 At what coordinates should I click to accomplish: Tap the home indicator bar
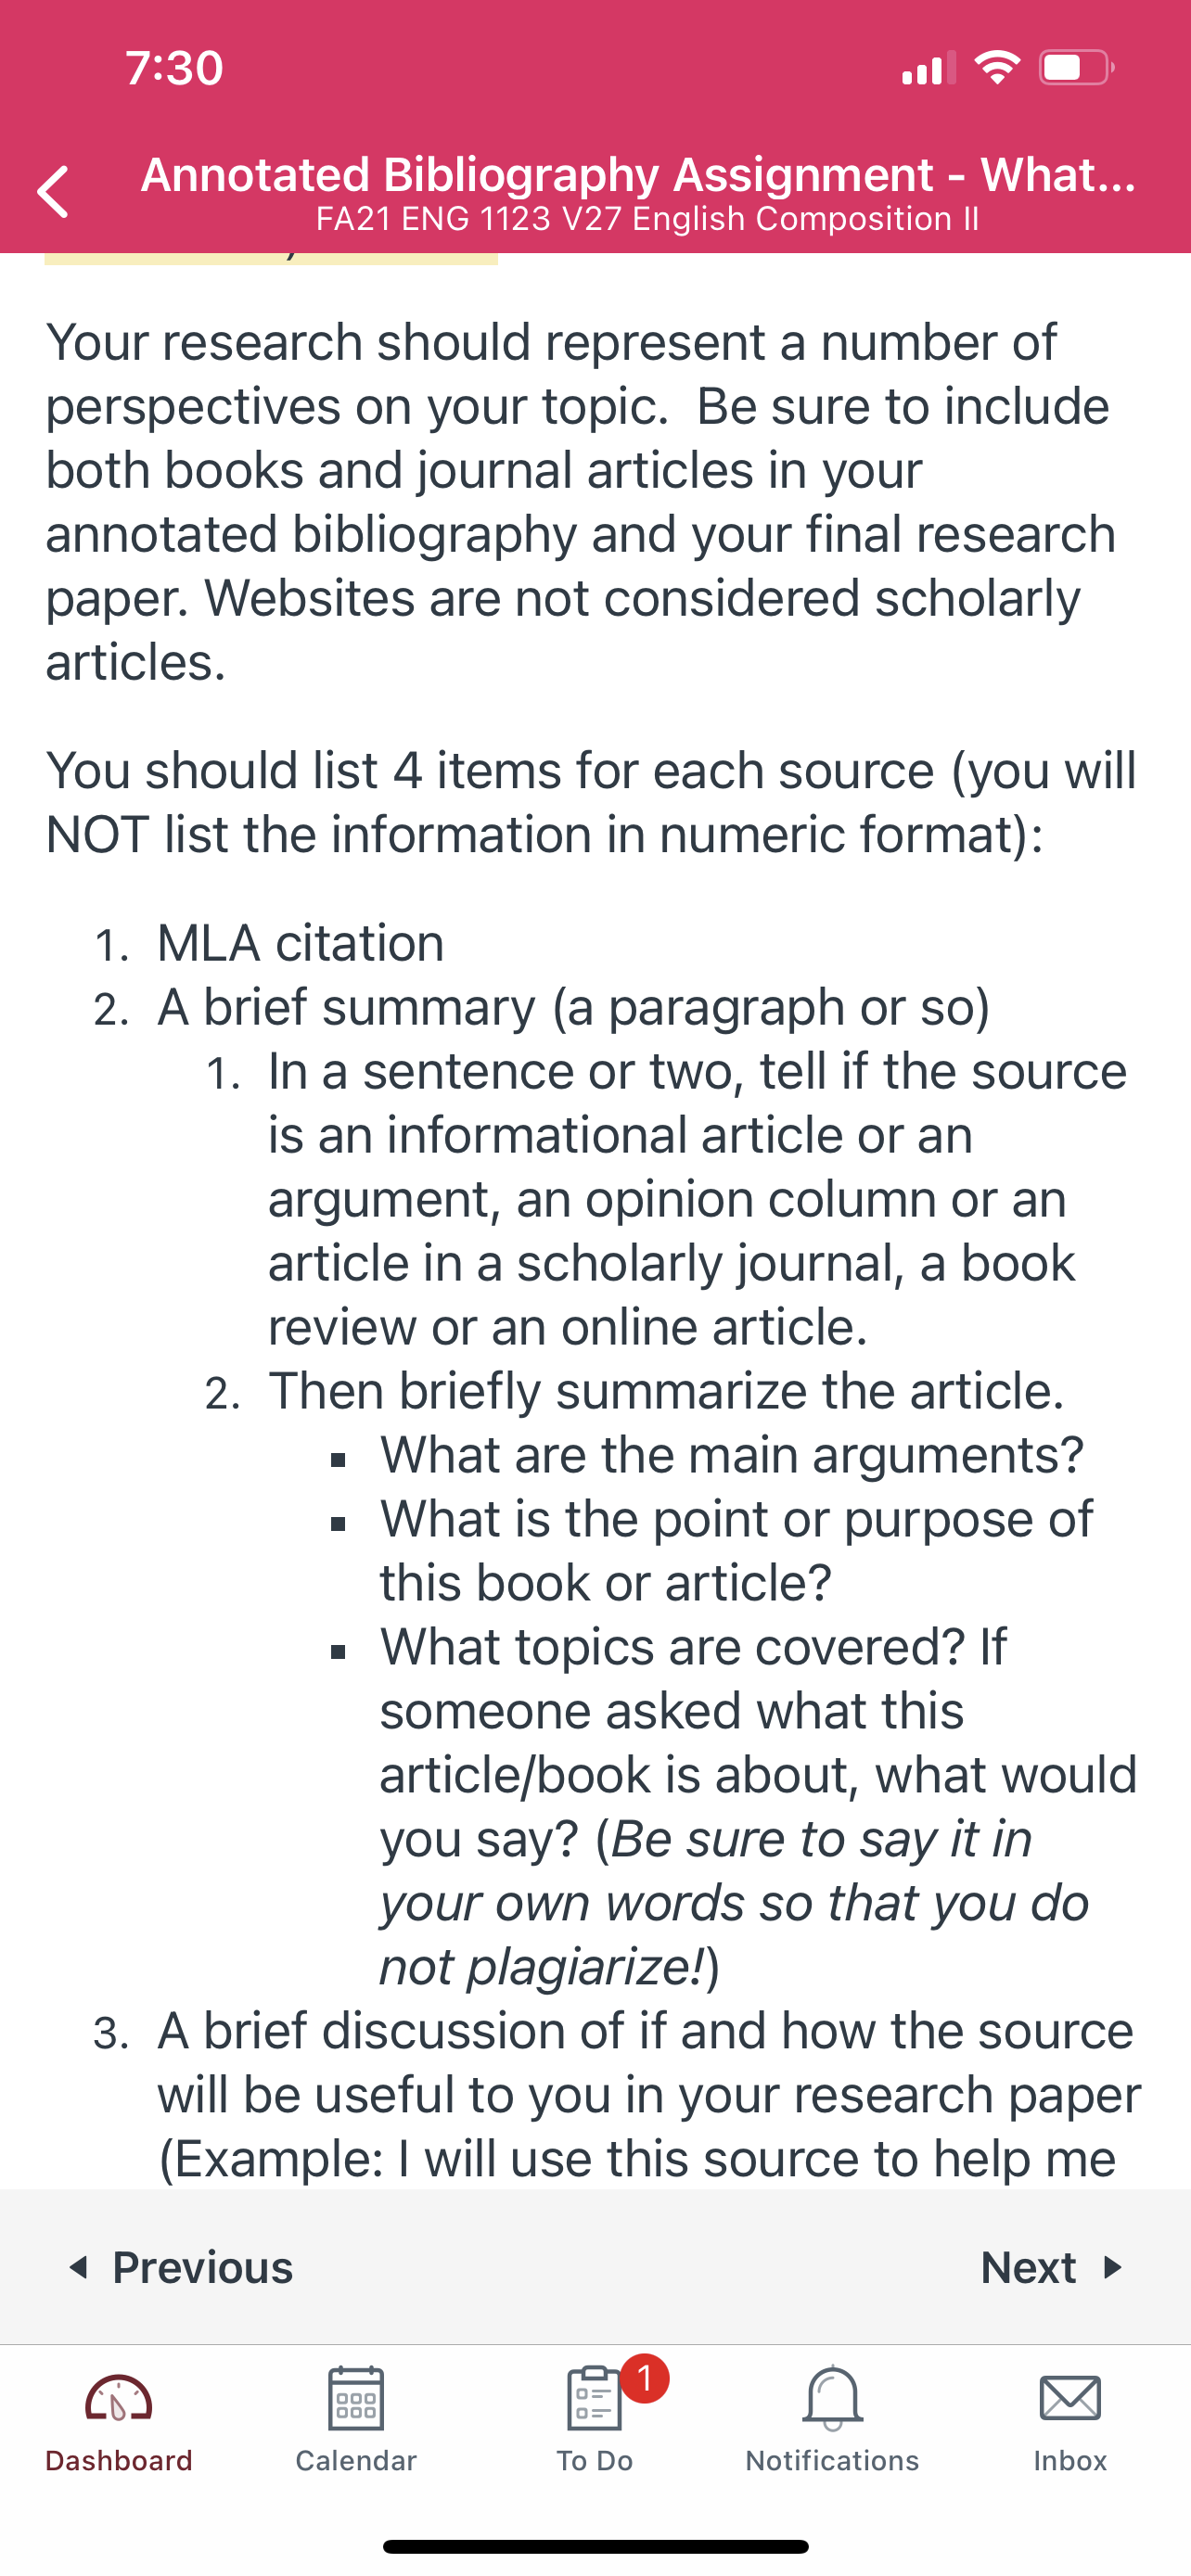596,2546
